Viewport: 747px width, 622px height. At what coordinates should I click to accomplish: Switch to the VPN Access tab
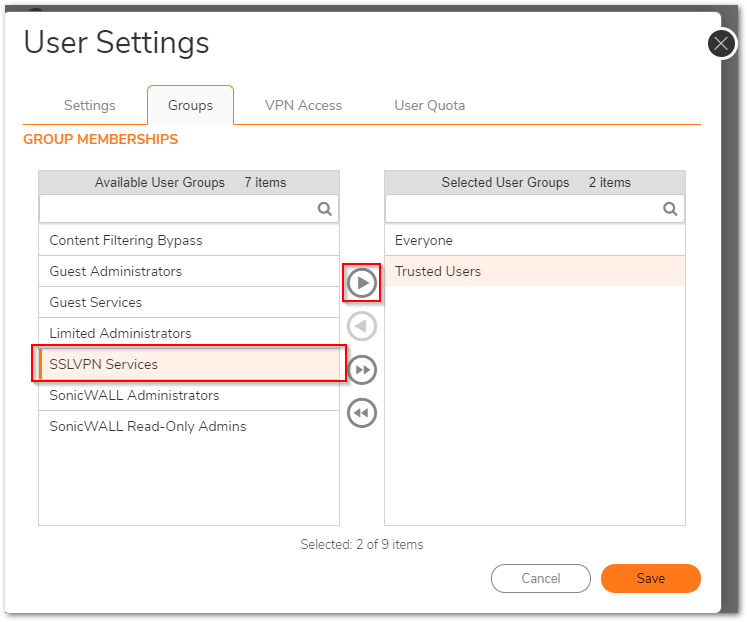[x=303, y=105]
